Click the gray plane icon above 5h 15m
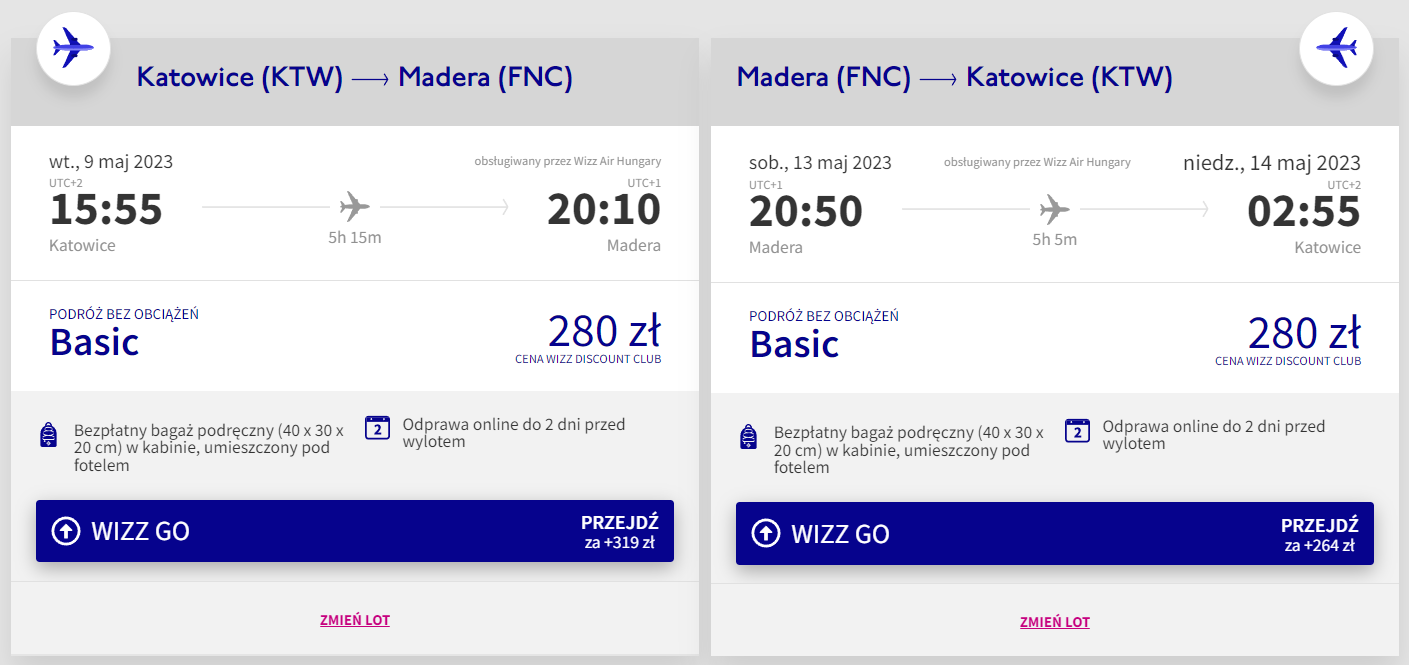 pyautogui.click(x=354, y=207)
